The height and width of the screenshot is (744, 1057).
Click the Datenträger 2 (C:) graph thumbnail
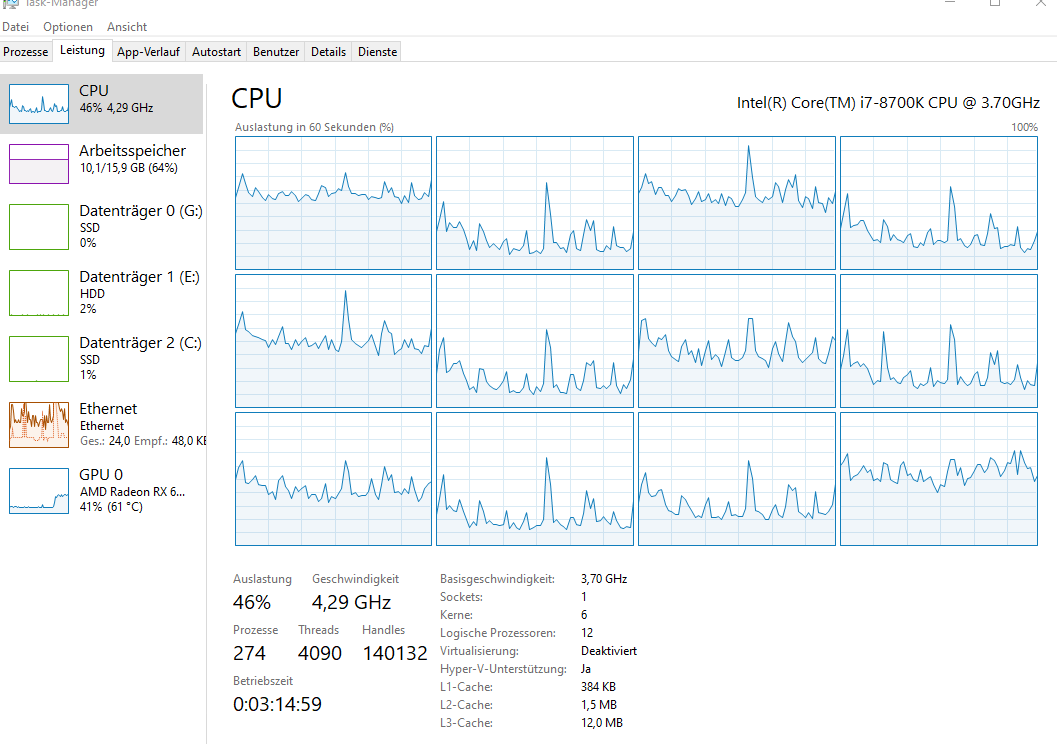39,359
